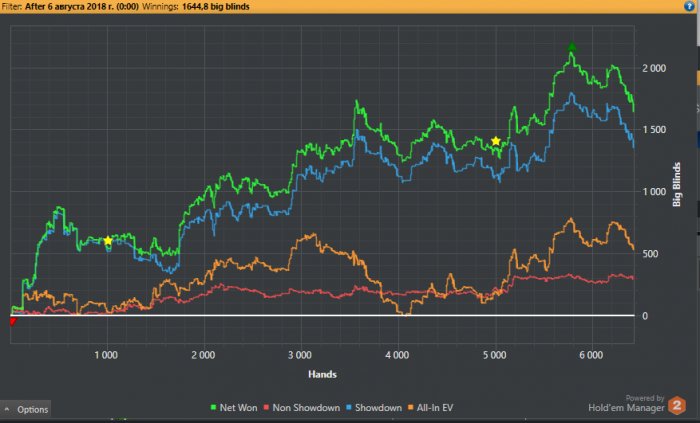Toggle the Net Won legend series

[x=233, y=407]
